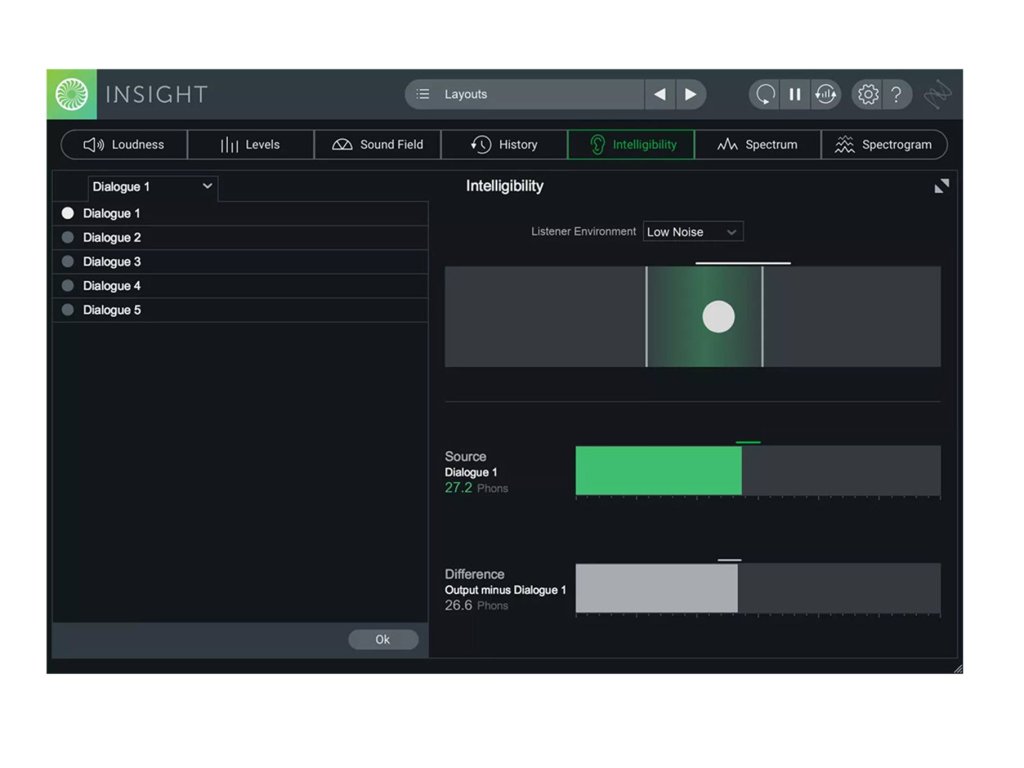Open the Layouts dropdown
This screenshot has width=1024, height=768.
[x=525, y=94]
